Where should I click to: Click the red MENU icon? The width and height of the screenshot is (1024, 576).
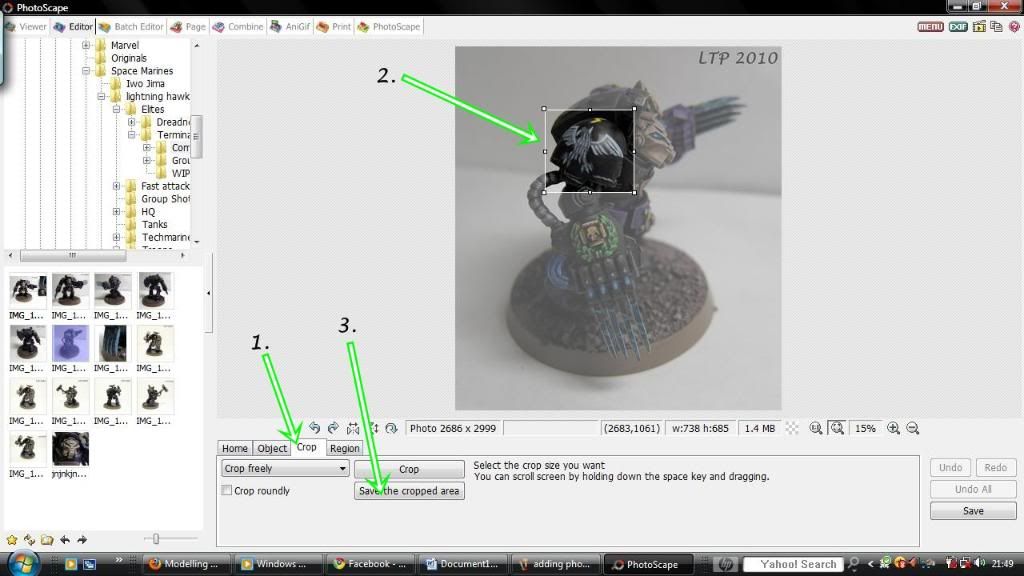tap(930, 27)
